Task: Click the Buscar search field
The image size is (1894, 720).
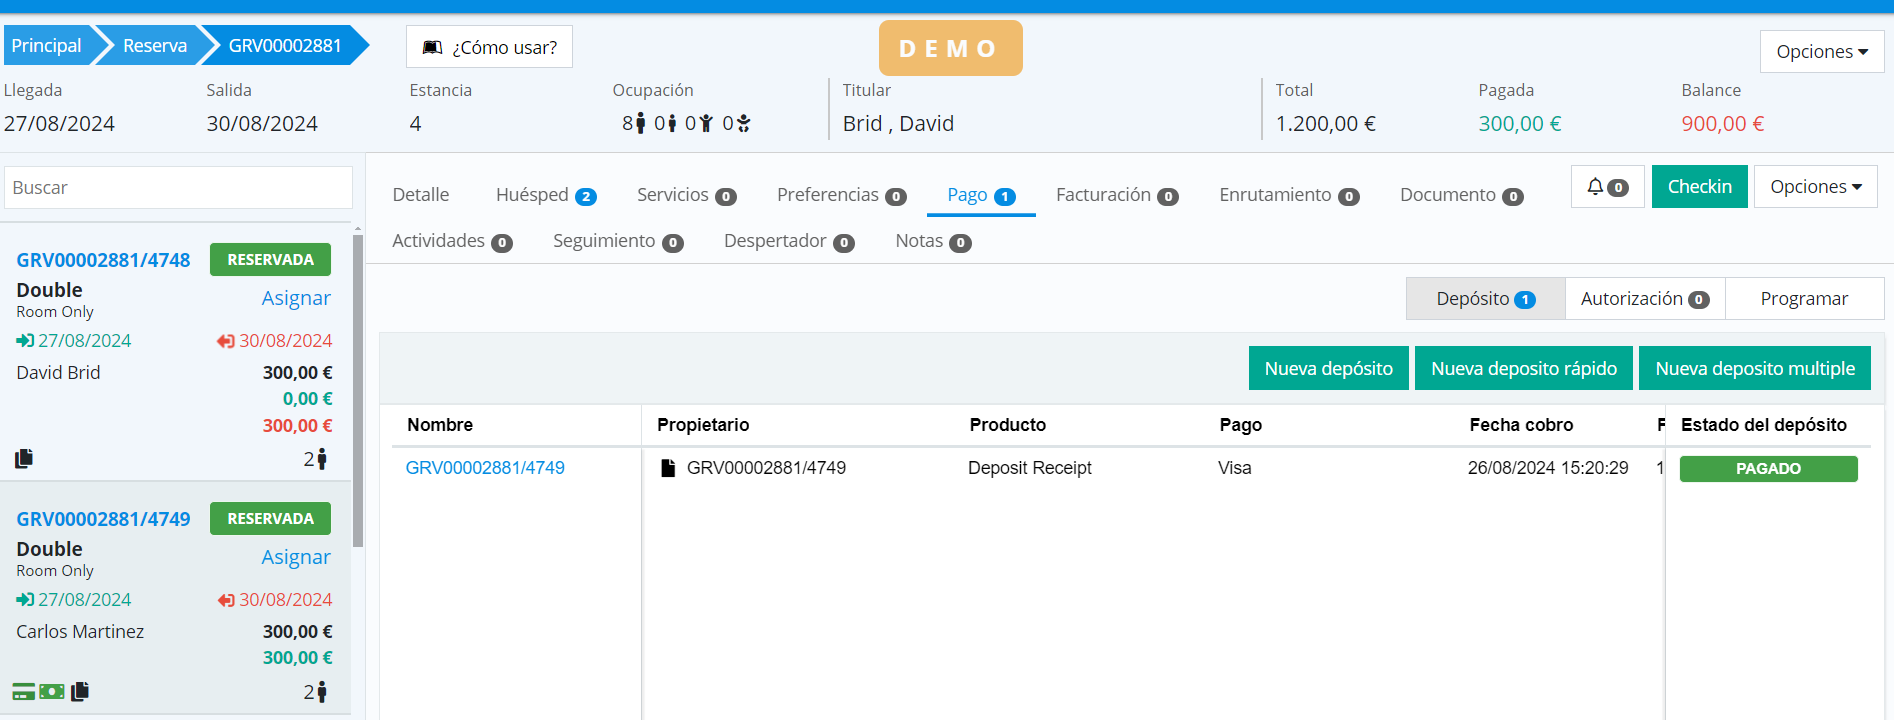Action: (178, 188)
